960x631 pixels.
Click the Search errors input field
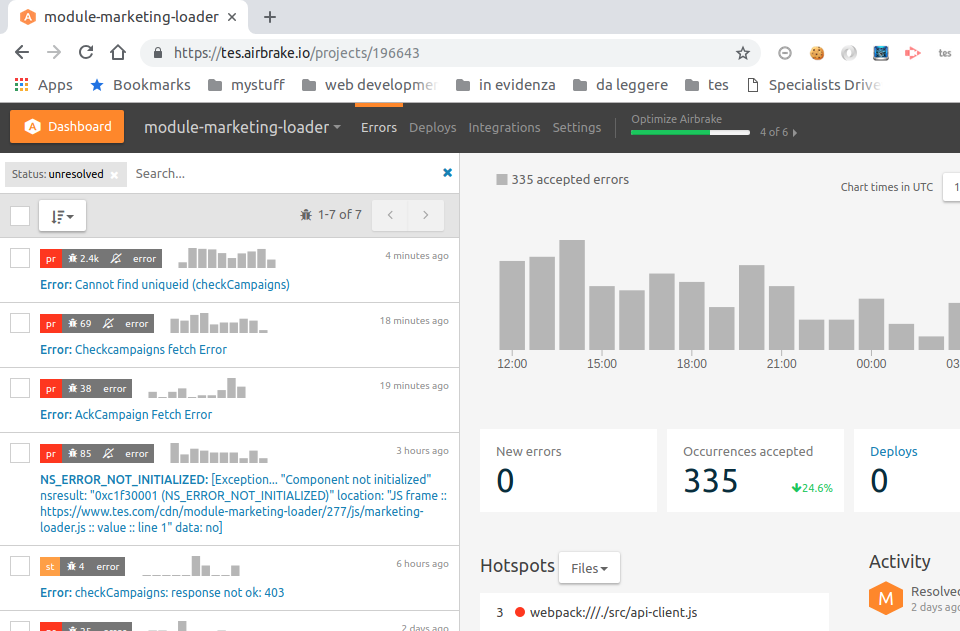[x=283, y=174]
